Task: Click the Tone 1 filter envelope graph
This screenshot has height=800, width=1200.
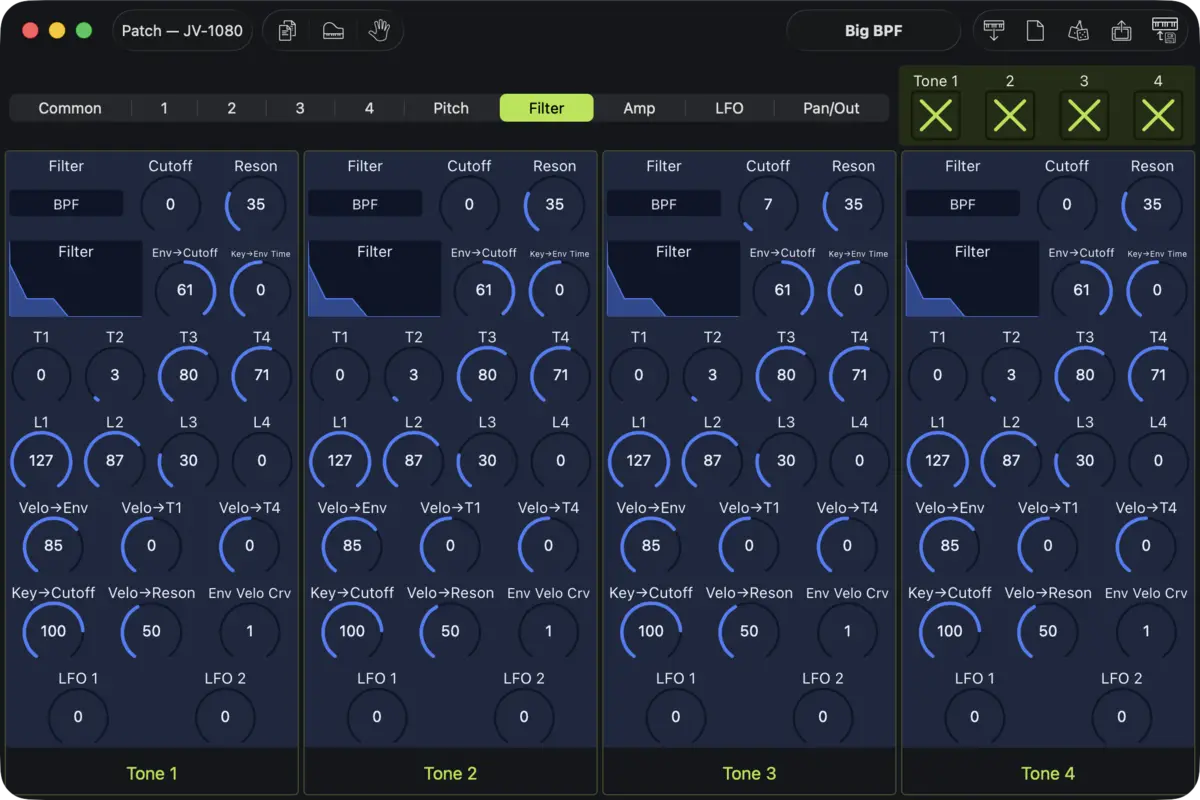Action: click(x=76, y=278)
